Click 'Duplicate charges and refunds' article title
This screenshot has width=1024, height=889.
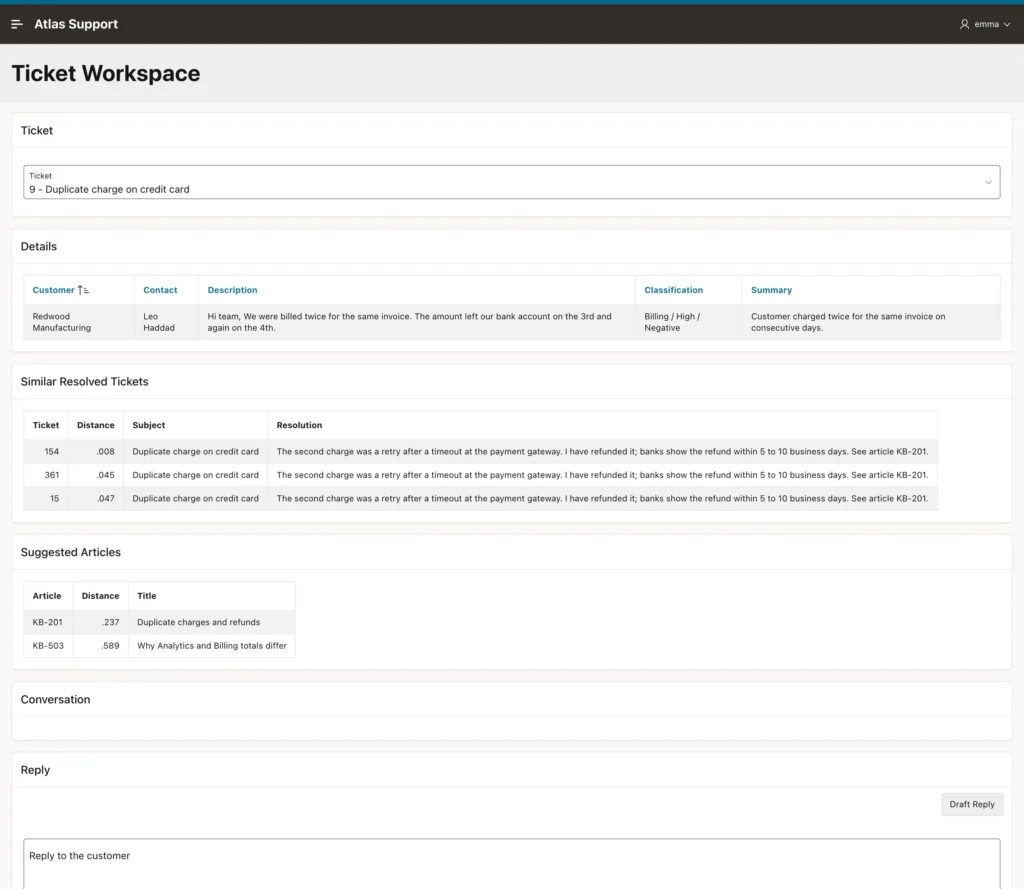199,622
